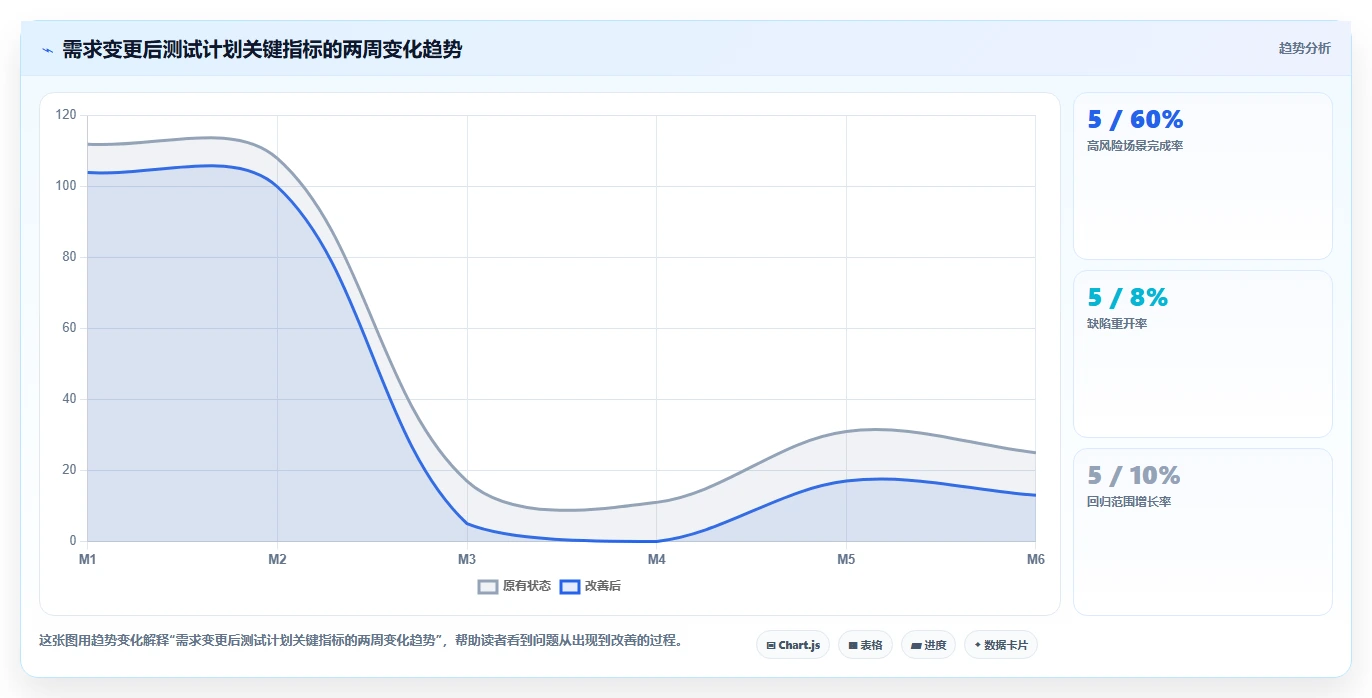The height and width of the screenshot is (698, 1372).
Task: Toggle the 改善后 legend item
Action: [x=590, y=586]
